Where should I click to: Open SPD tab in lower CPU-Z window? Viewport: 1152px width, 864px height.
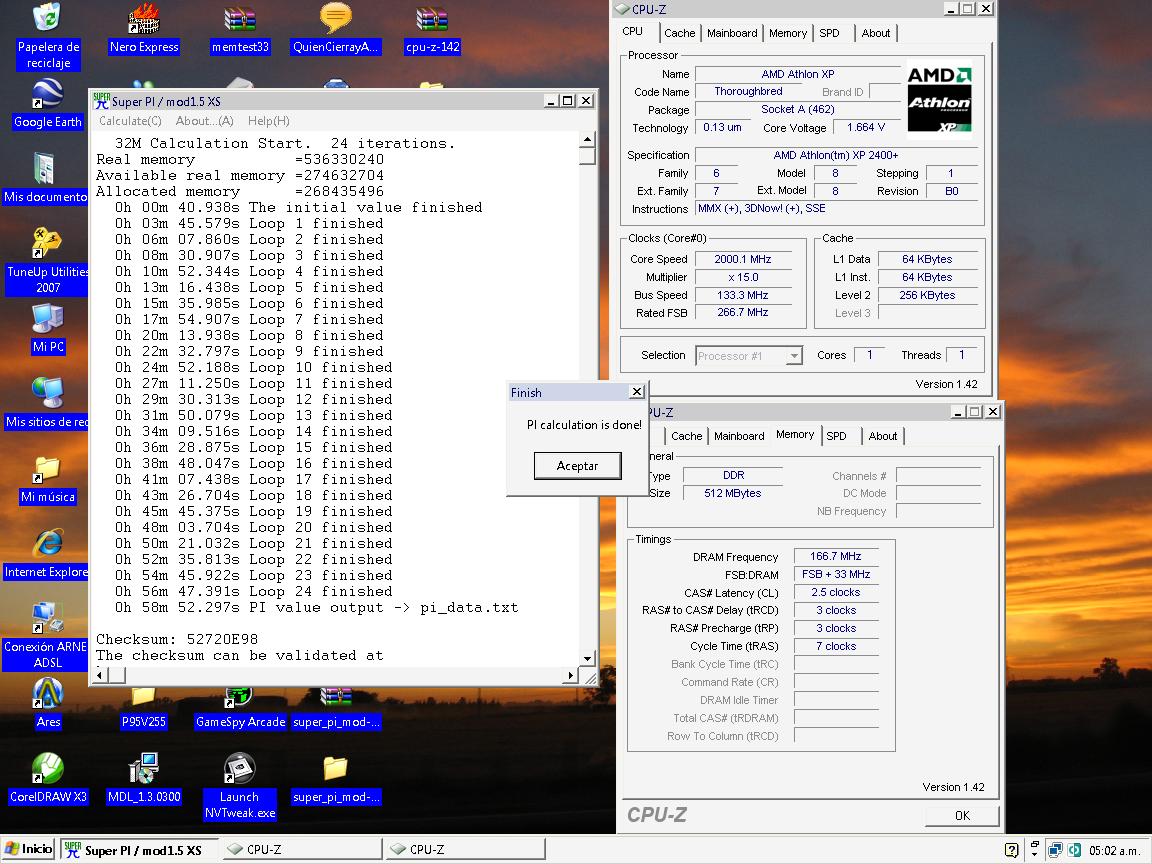point(836,436)
